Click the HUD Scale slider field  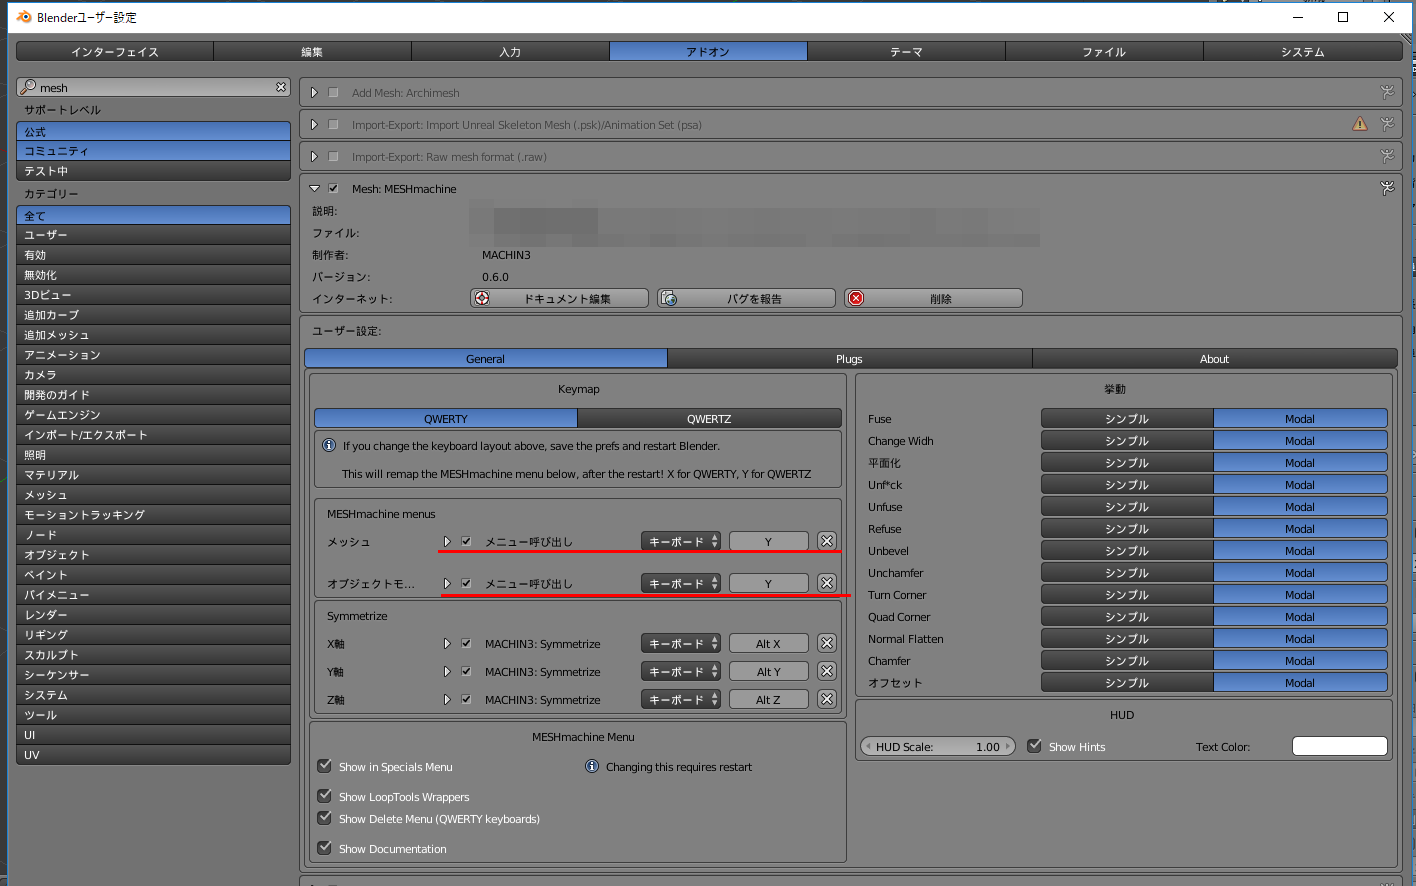click(938, 746)
